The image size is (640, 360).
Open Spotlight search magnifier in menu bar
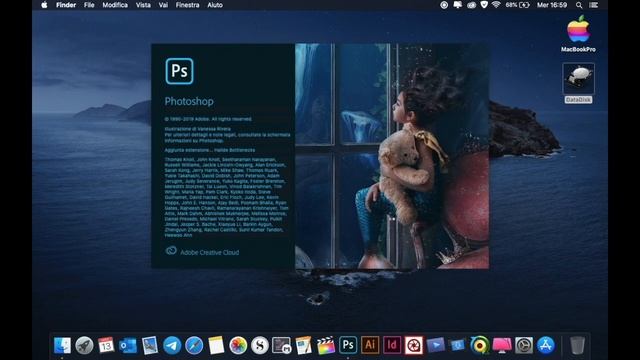579,5
